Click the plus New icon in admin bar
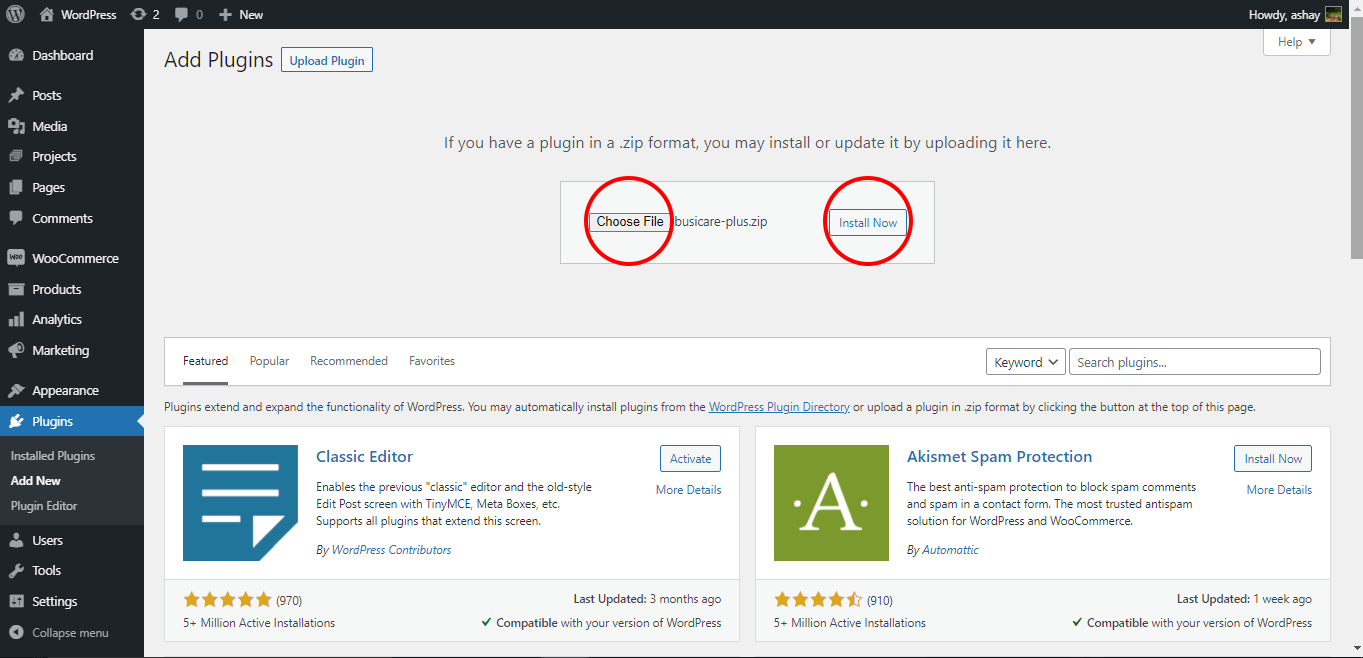 (x=225, y=15)
